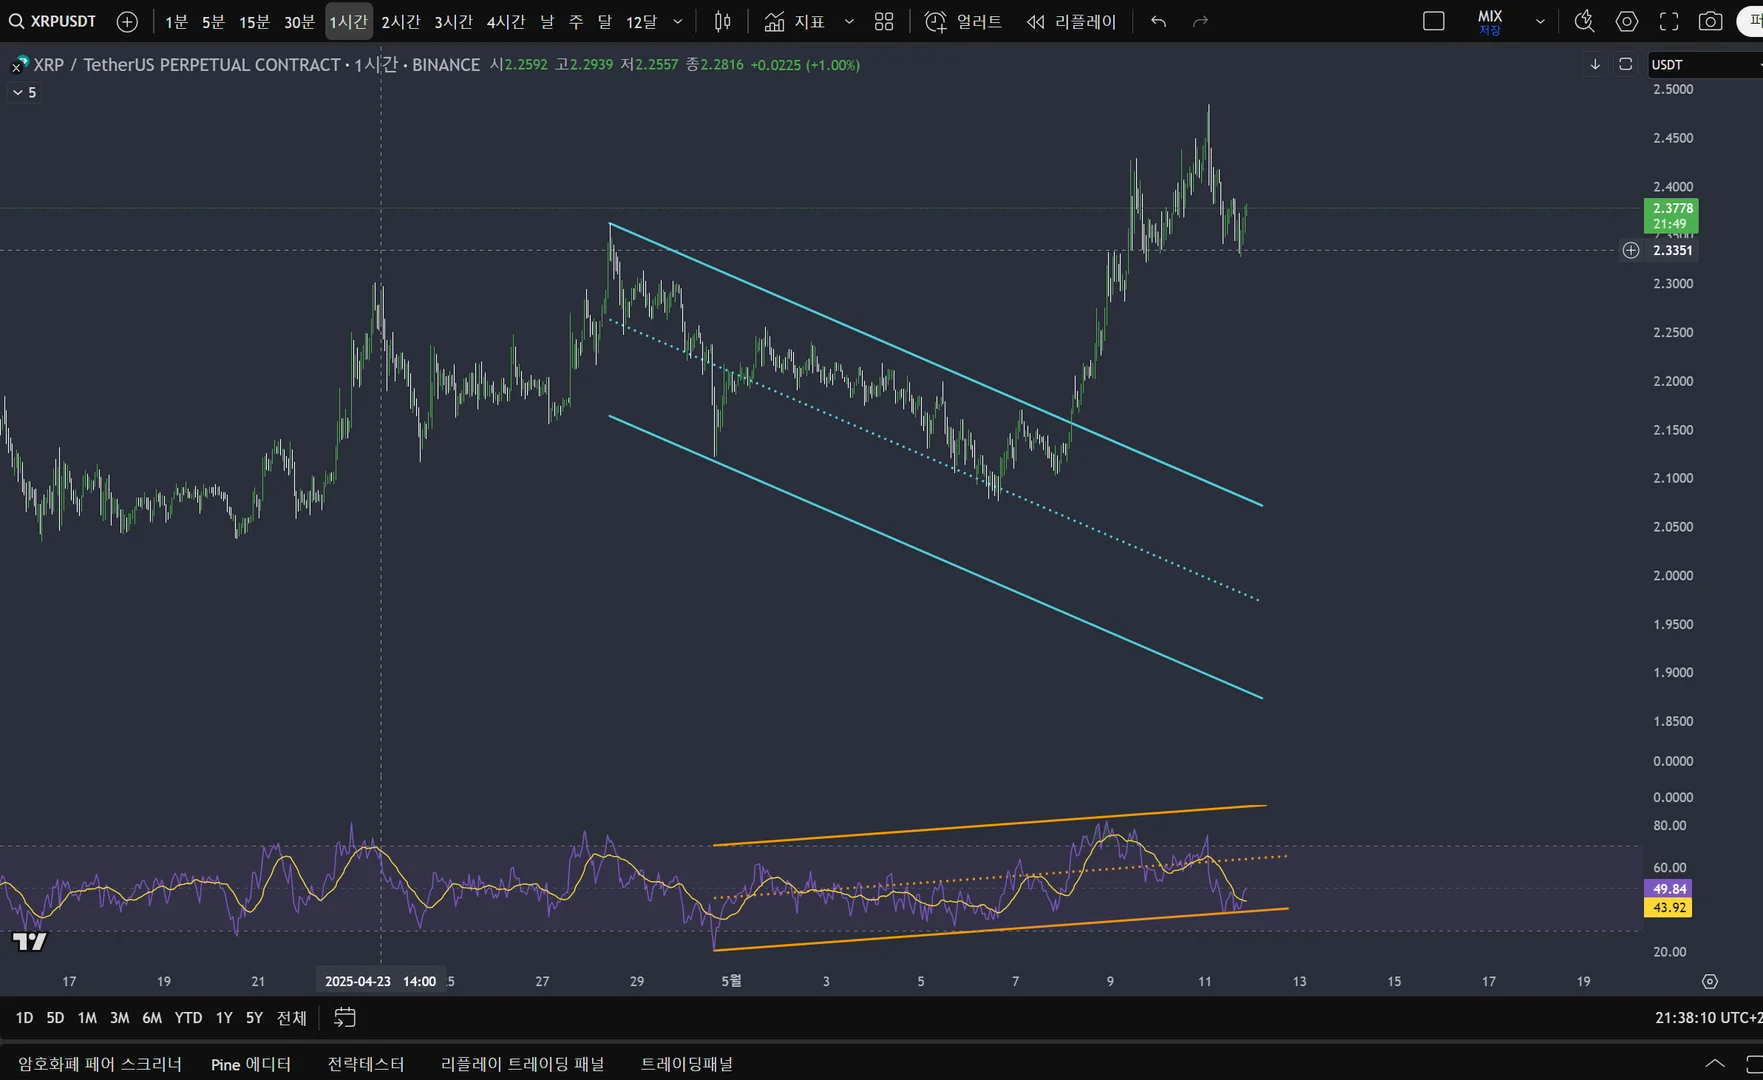Set date range to 6M
This screenshot has height=1080, width=1763.
point(152,1017)
